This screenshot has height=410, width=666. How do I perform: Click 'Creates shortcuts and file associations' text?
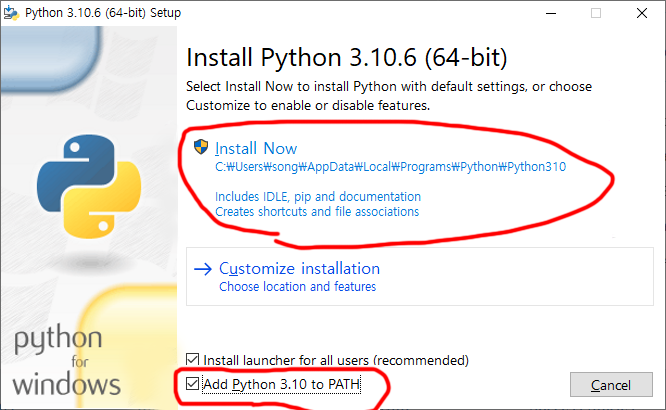317,212
